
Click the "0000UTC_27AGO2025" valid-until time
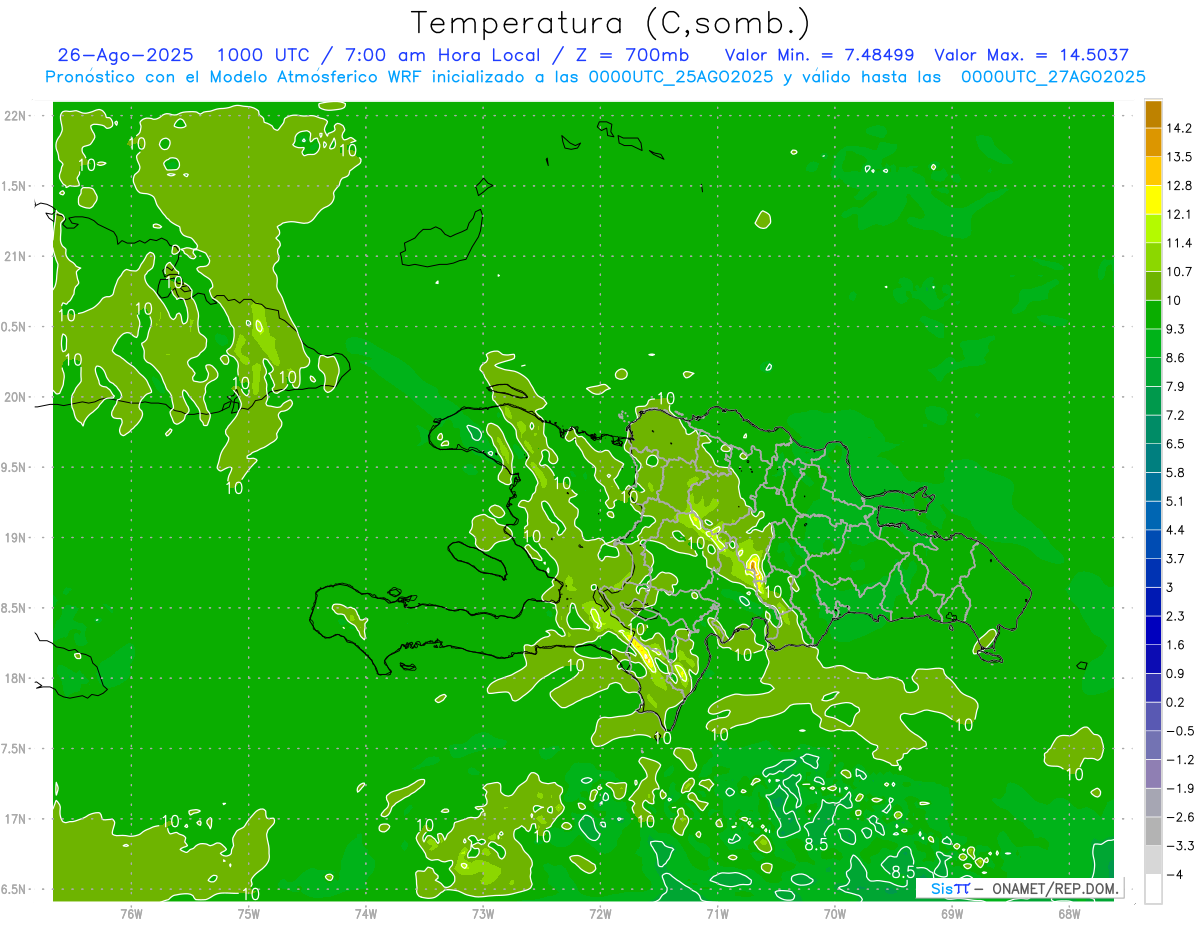[x=1053, y=77]
